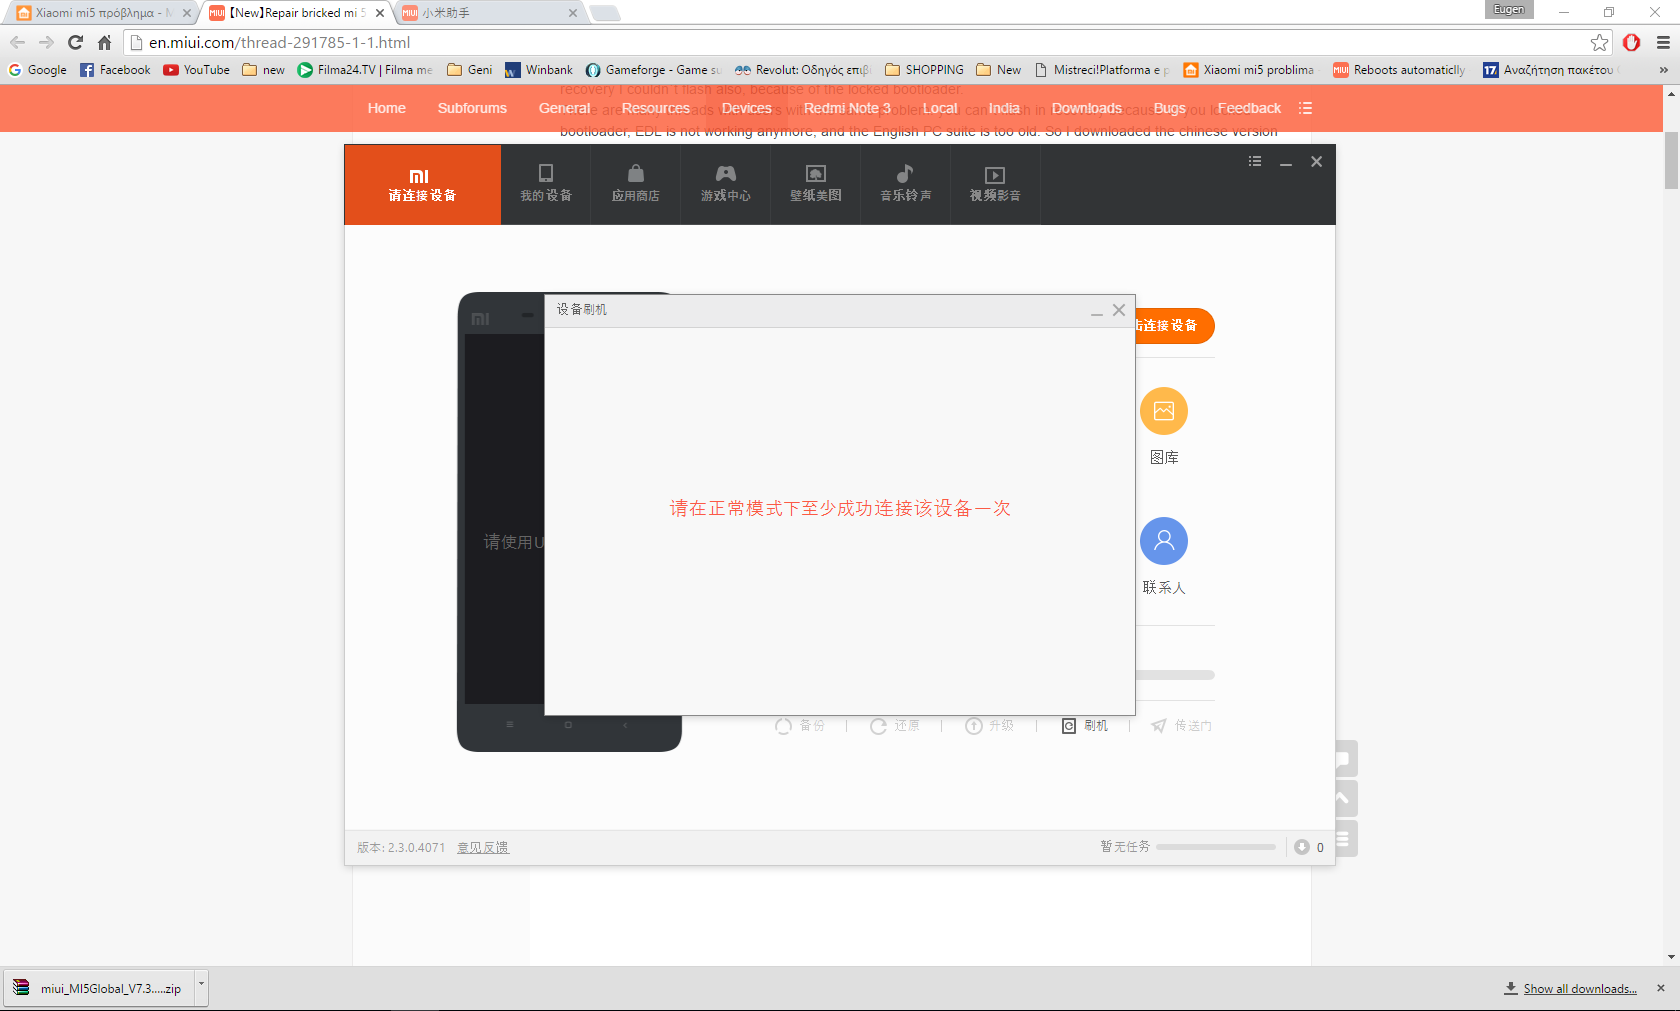Open the 音乐铃声 music ringtones section
1680x1011 pixels.
pos(905,184)
